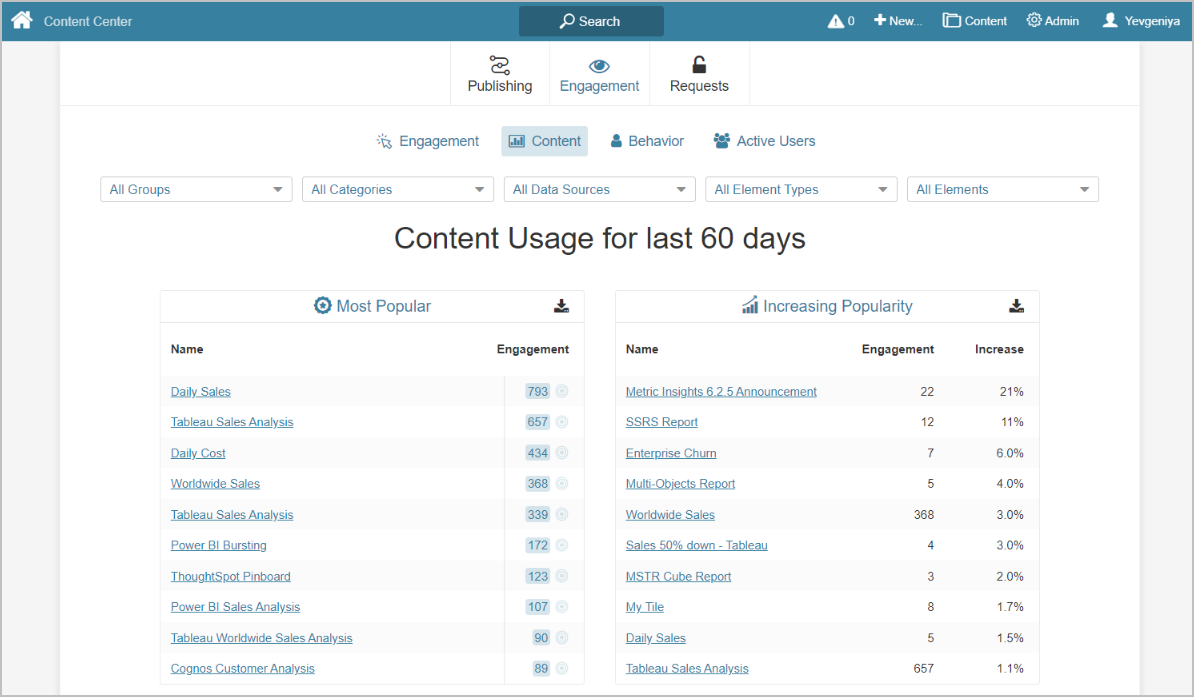
Task: Open Metric Insights 6.2.5 Announcement link
Action: click(x=721, y=392)
